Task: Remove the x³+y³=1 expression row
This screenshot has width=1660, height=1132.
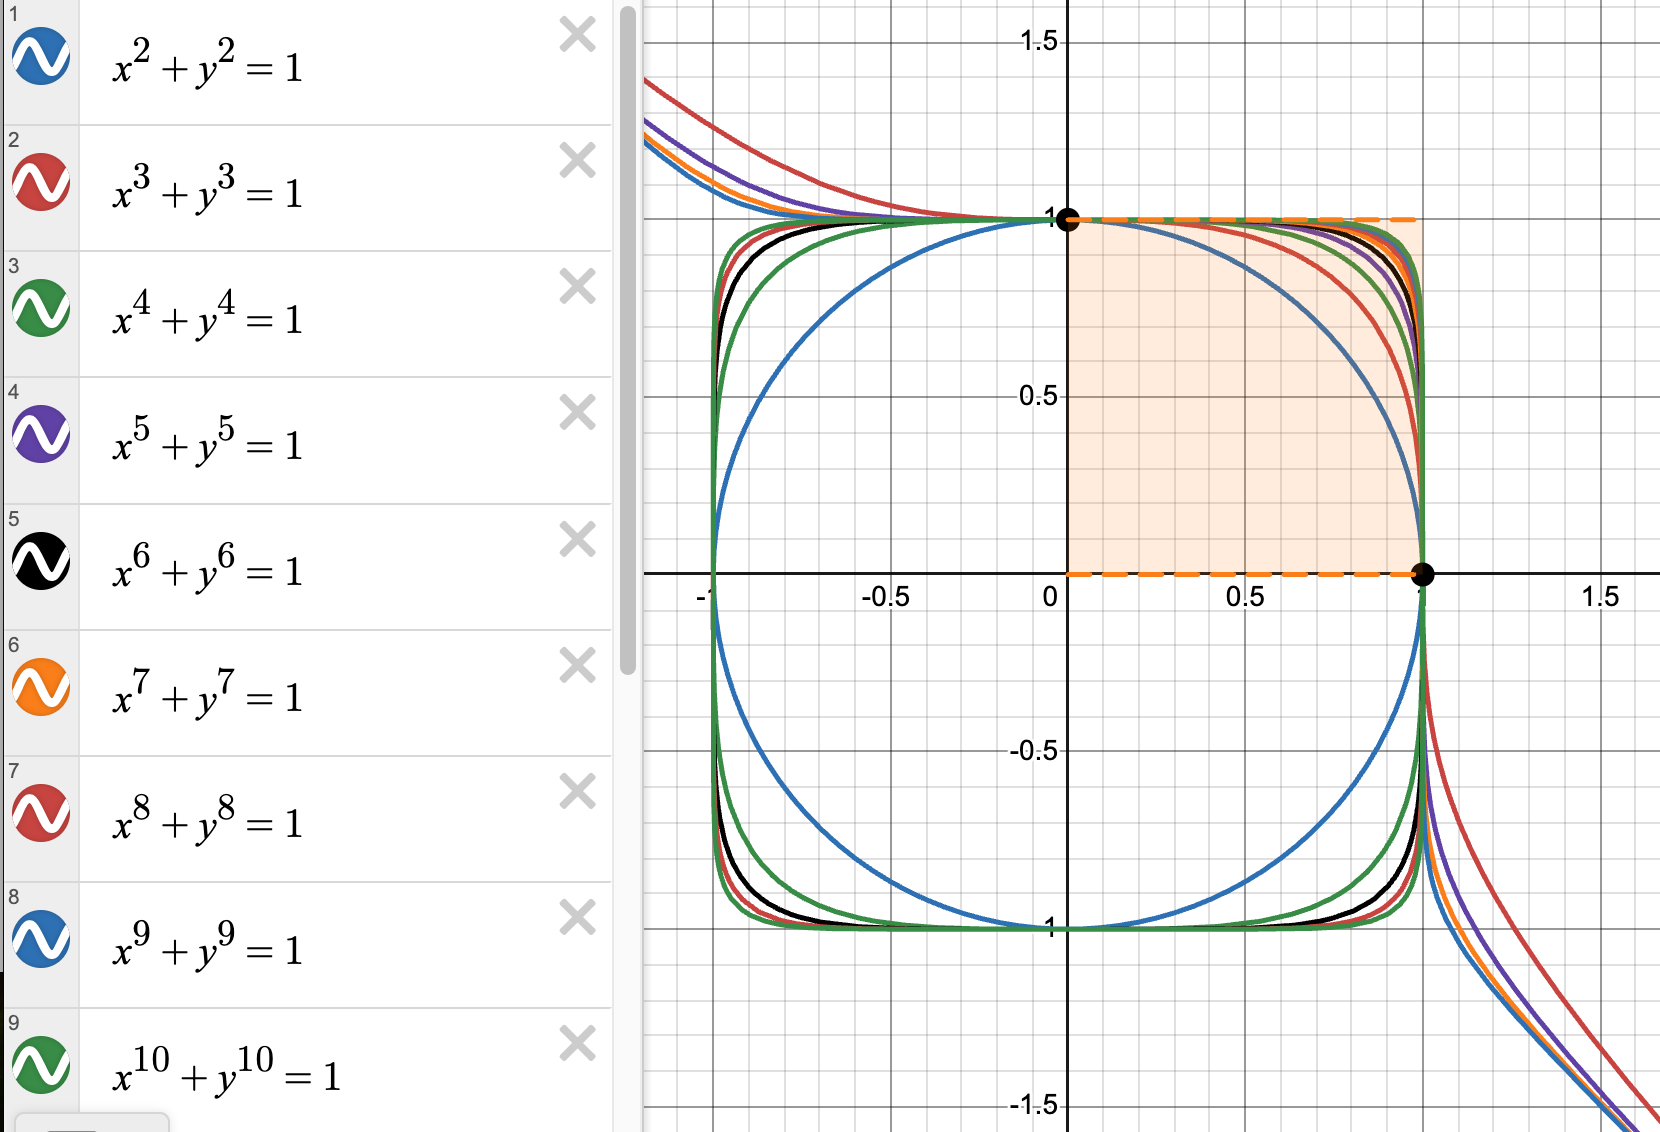Action: (578, 161)
